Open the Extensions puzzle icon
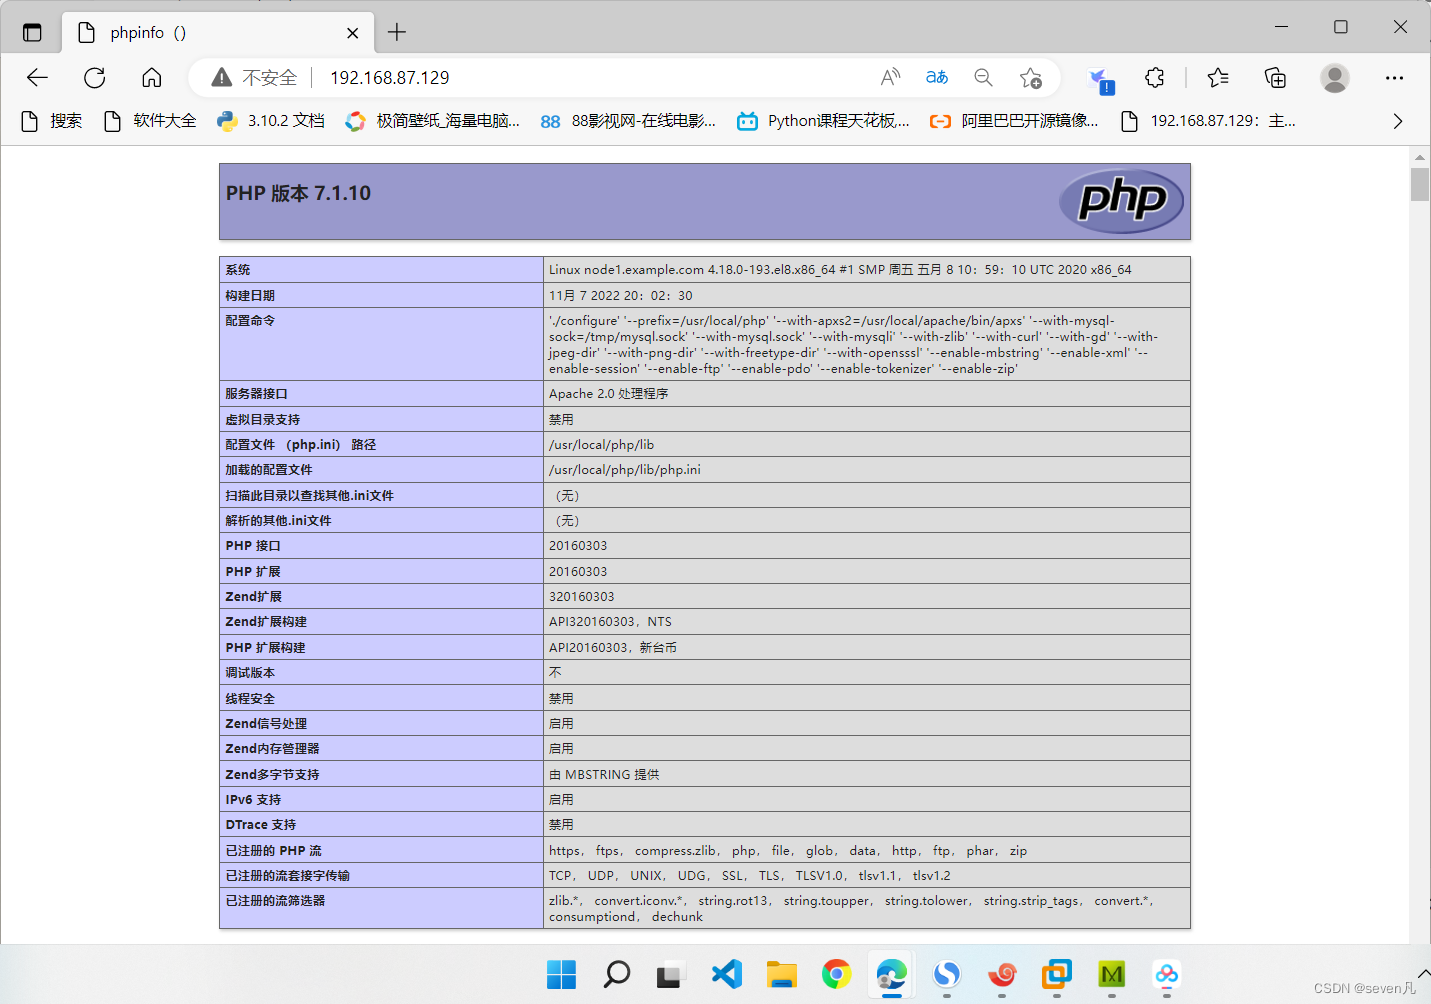 pos(1155,78)
